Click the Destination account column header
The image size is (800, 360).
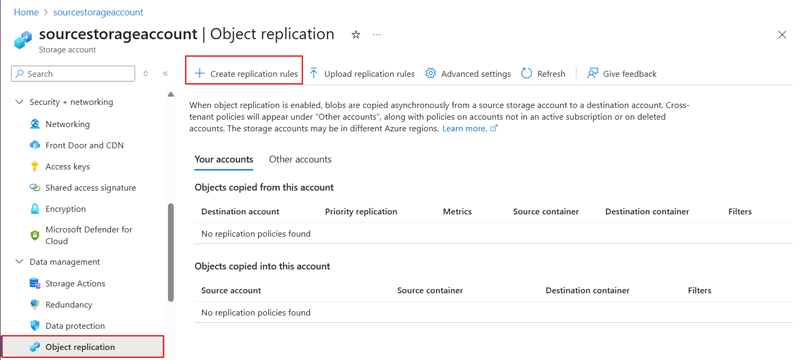click(x=240, y=211)
